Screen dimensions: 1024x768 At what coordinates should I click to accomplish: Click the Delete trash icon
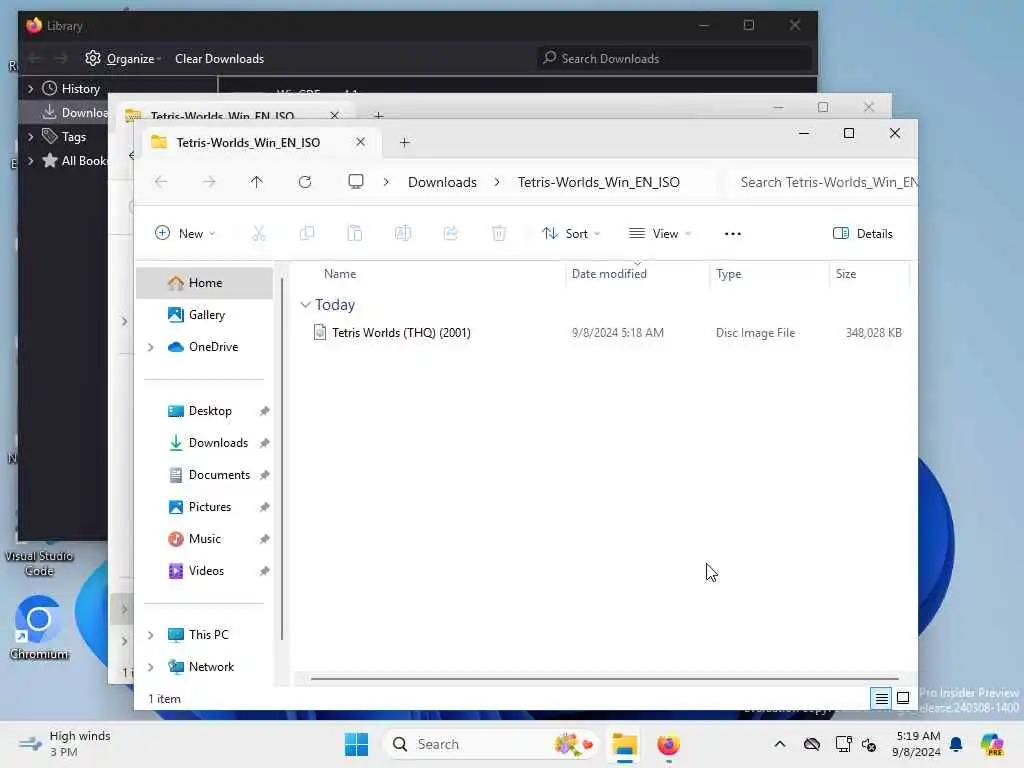499,233
